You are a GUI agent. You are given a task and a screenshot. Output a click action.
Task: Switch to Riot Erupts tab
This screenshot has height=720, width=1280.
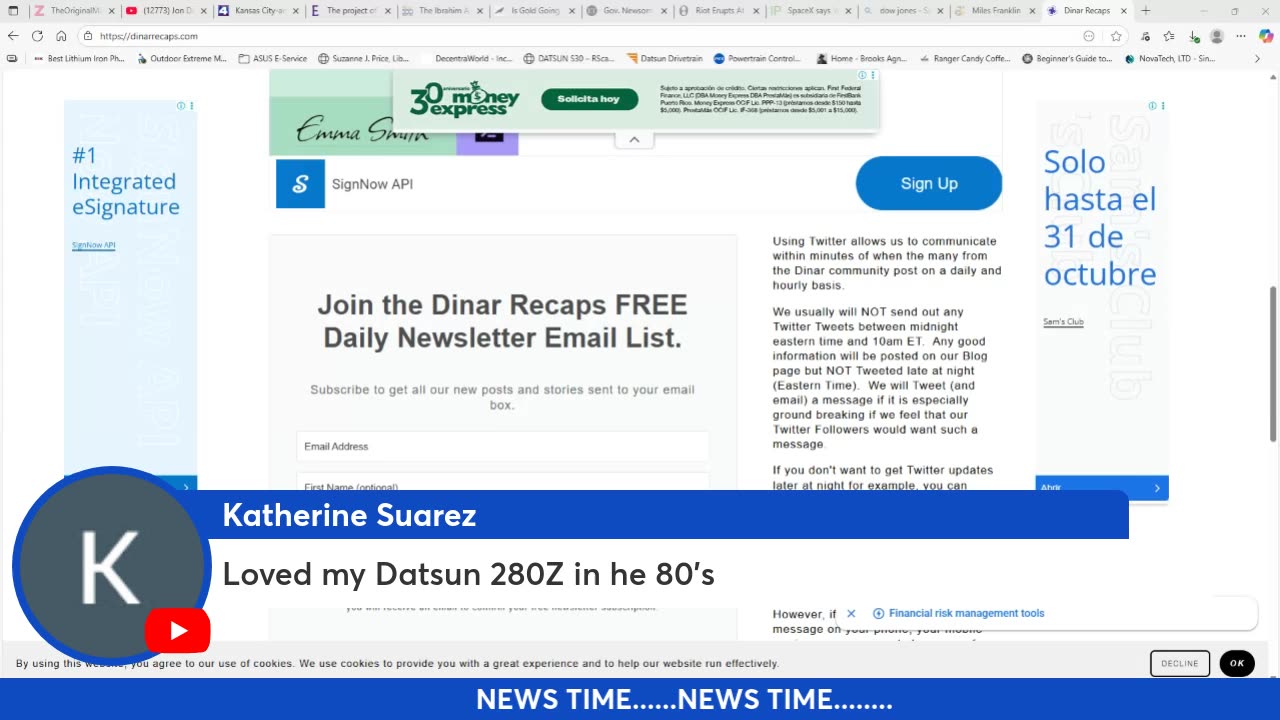pos(718,11)
